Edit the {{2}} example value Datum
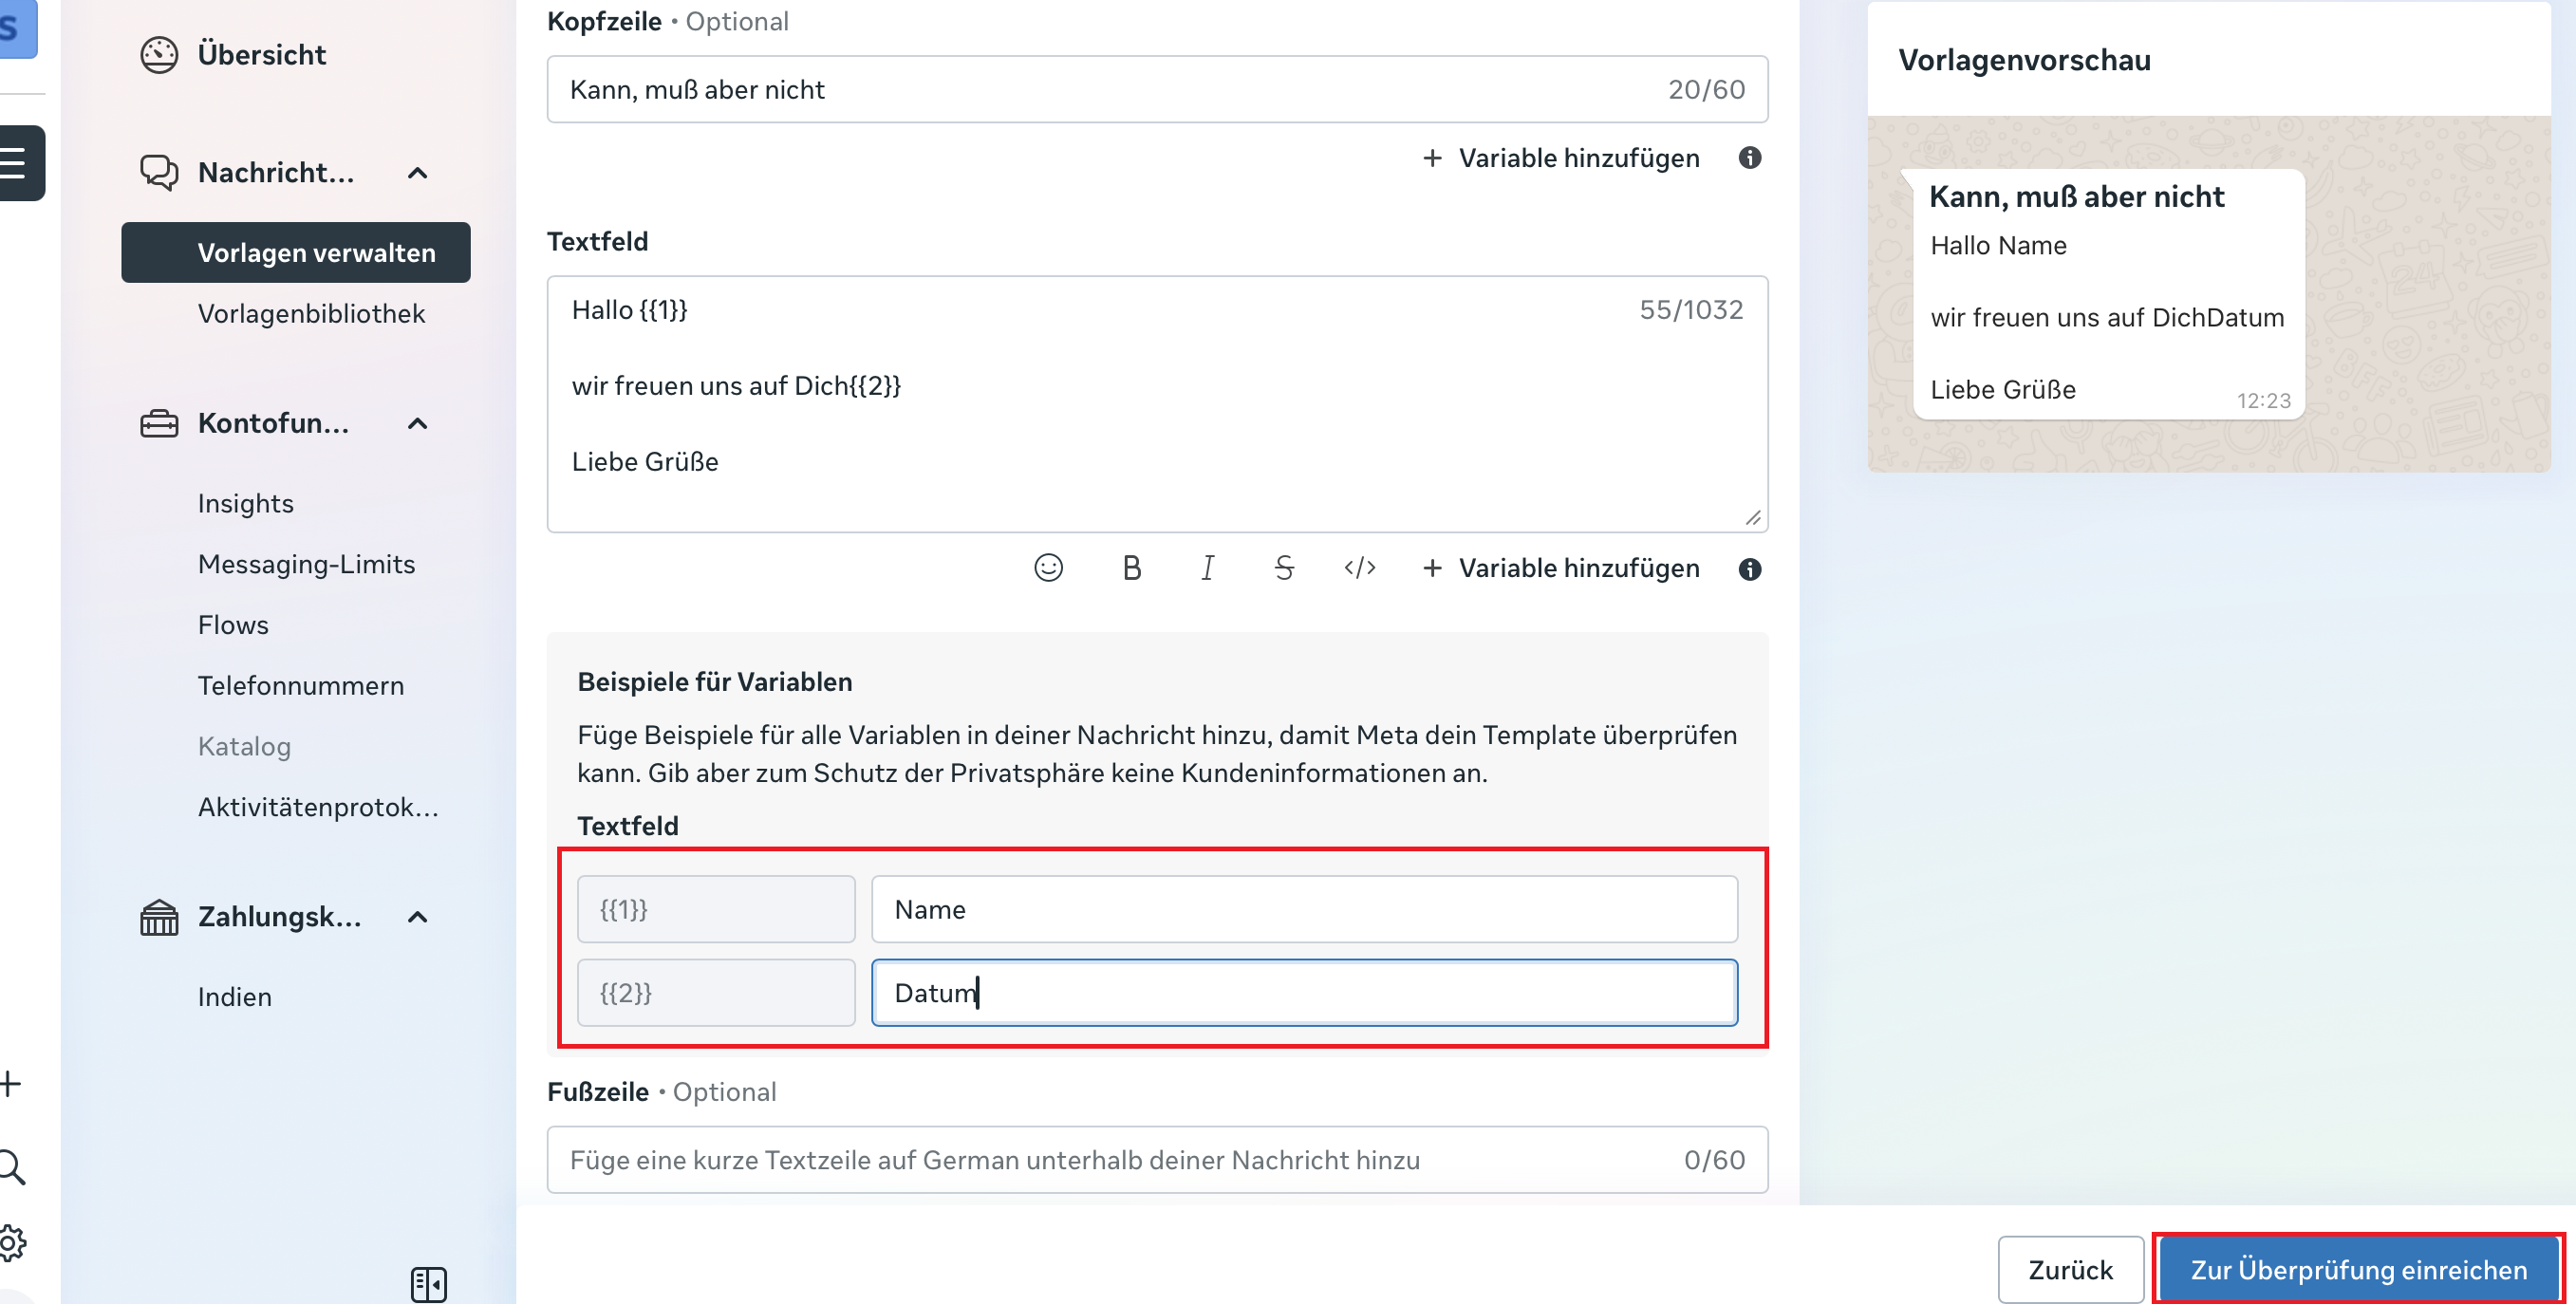2576x1304 pixels. [x=1304, y=993]
